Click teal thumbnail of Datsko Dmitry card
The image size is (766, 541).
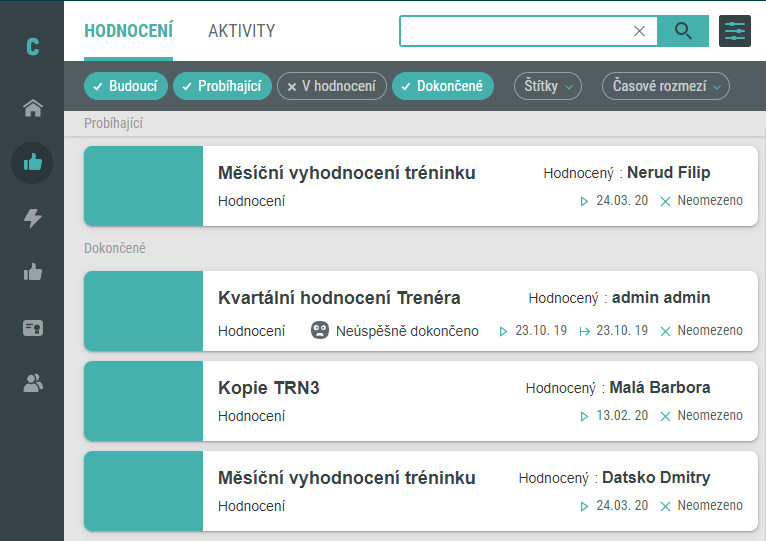point(143,491)
